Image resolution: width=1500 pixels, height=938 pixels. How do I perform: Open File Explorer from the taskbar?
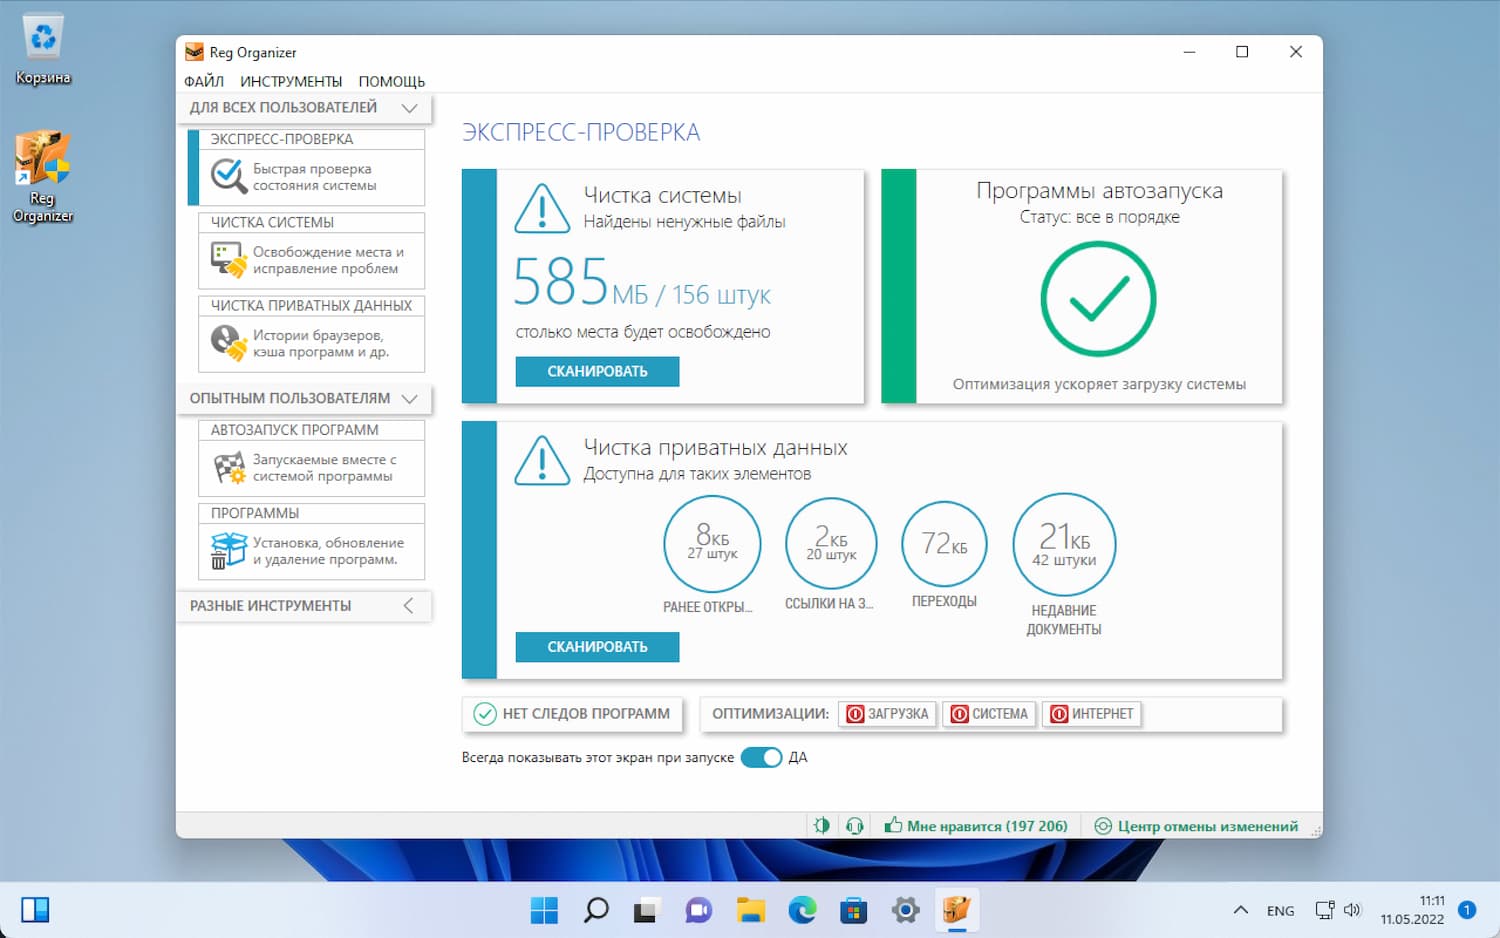coord(750,910)
